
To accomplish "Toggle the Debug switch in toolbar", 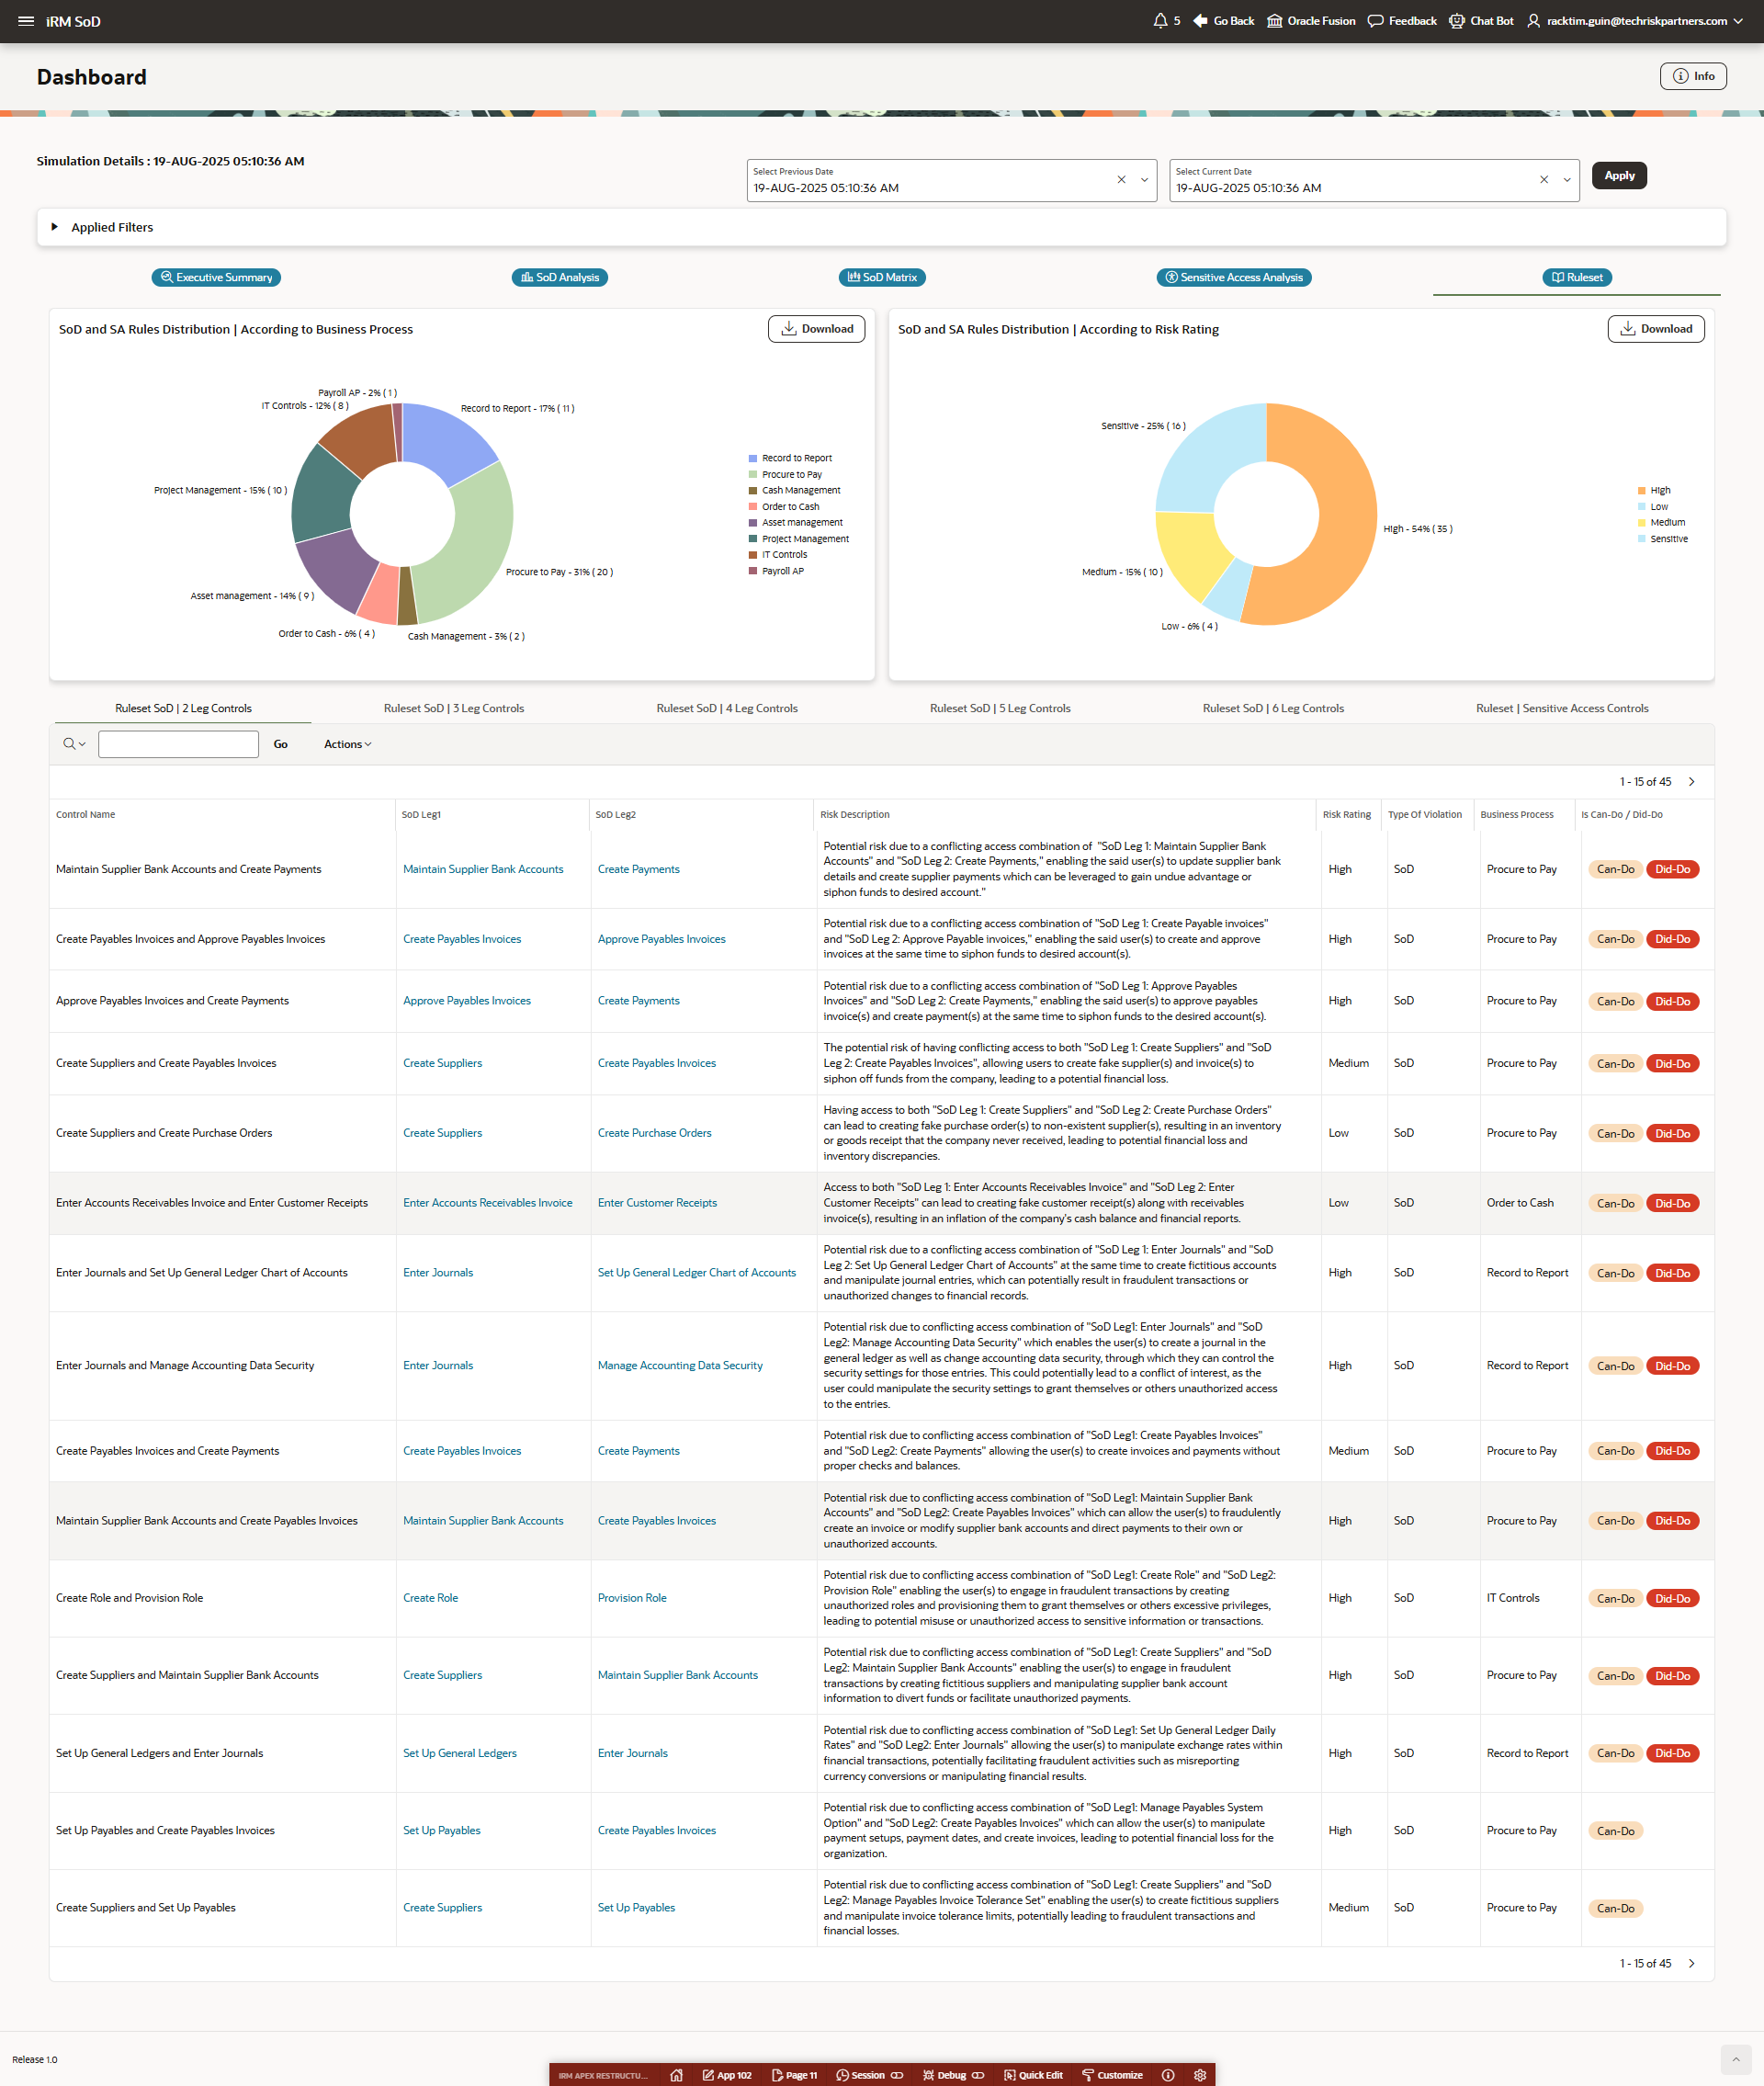I will (978, 2075).
